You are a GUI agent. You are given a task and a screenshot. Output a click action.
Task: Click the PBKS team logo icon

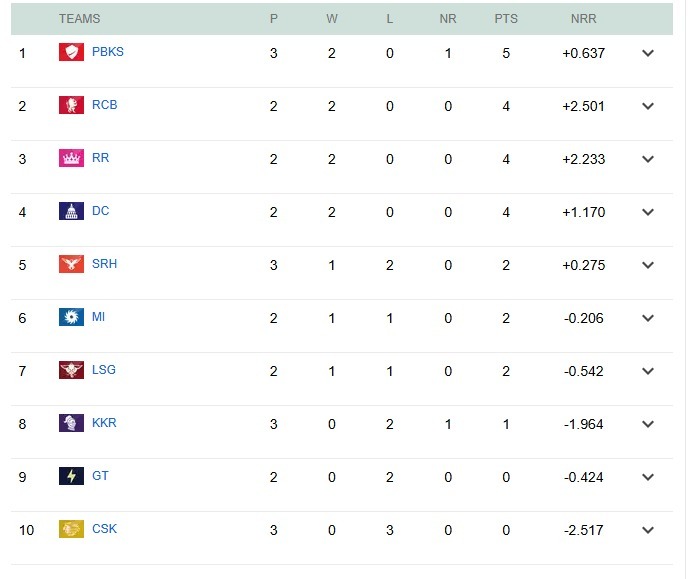71,52
